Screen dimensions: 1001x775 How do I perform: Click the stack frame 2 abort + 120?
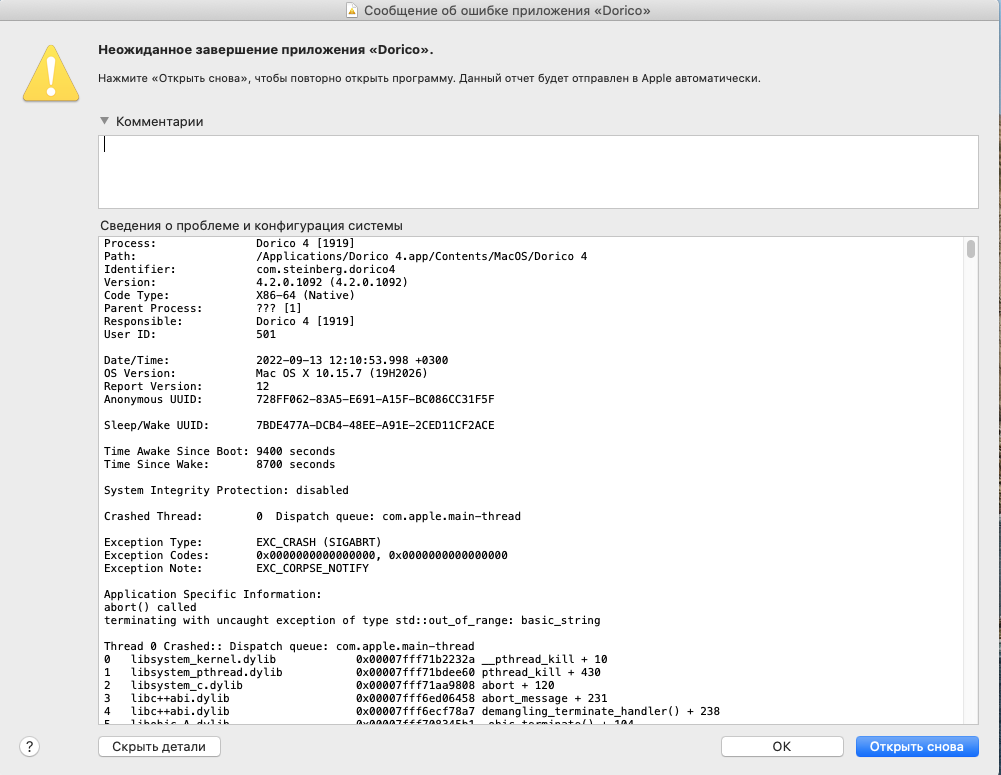[329, 685]
